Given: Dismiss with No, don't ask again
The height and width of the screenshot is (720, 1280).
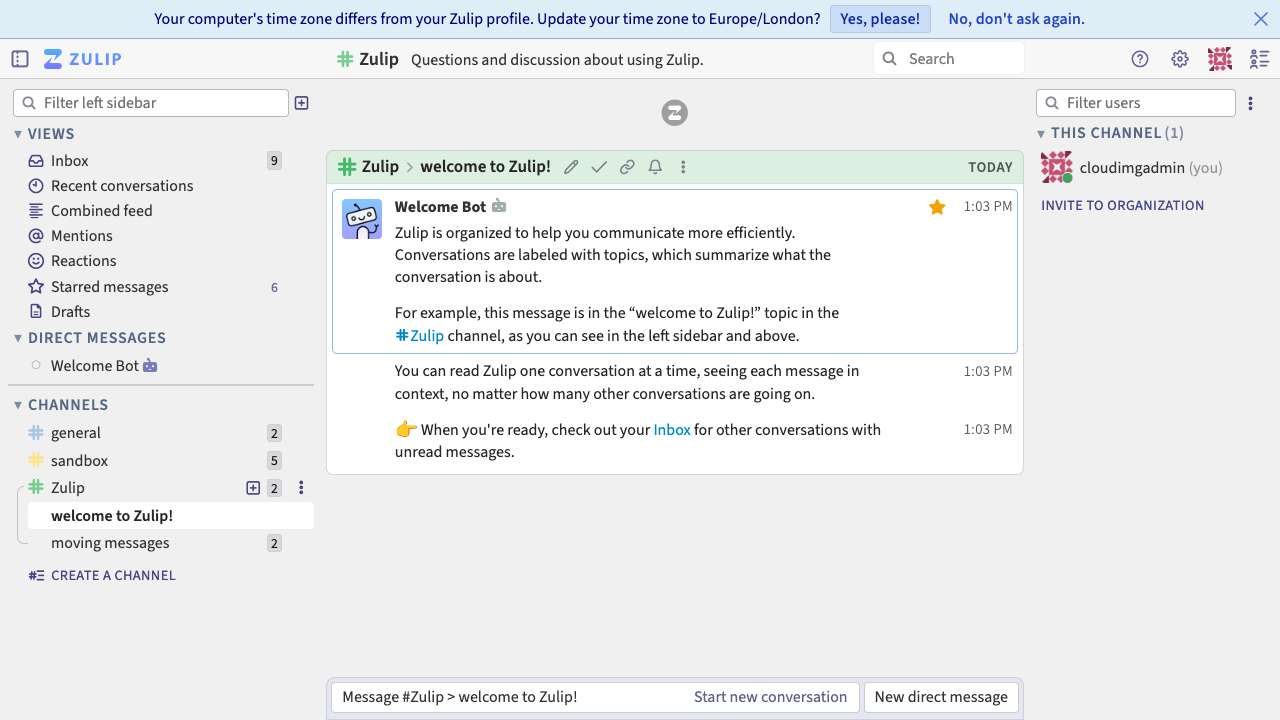Looking at the screenshot, I should click(1016, 19).
